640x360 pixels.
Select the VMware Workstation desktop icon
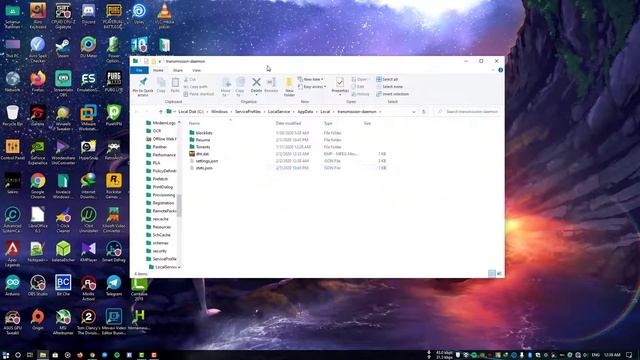coord(88,118)
